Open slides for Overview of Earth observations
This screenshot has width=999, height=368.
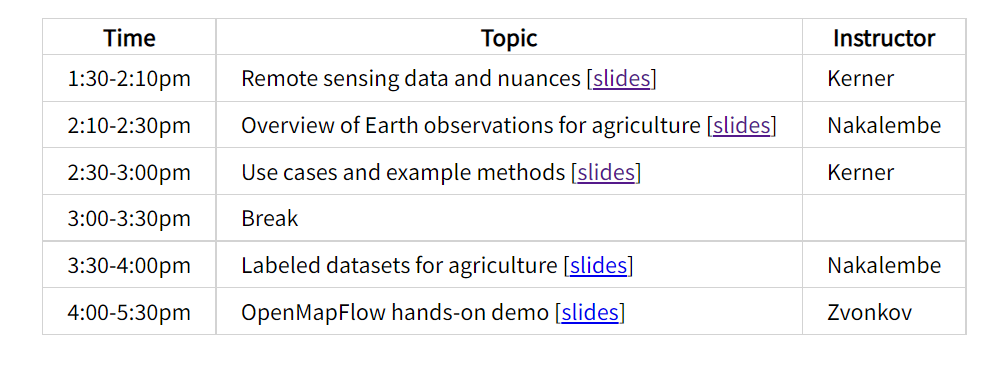tap(742, 125)
